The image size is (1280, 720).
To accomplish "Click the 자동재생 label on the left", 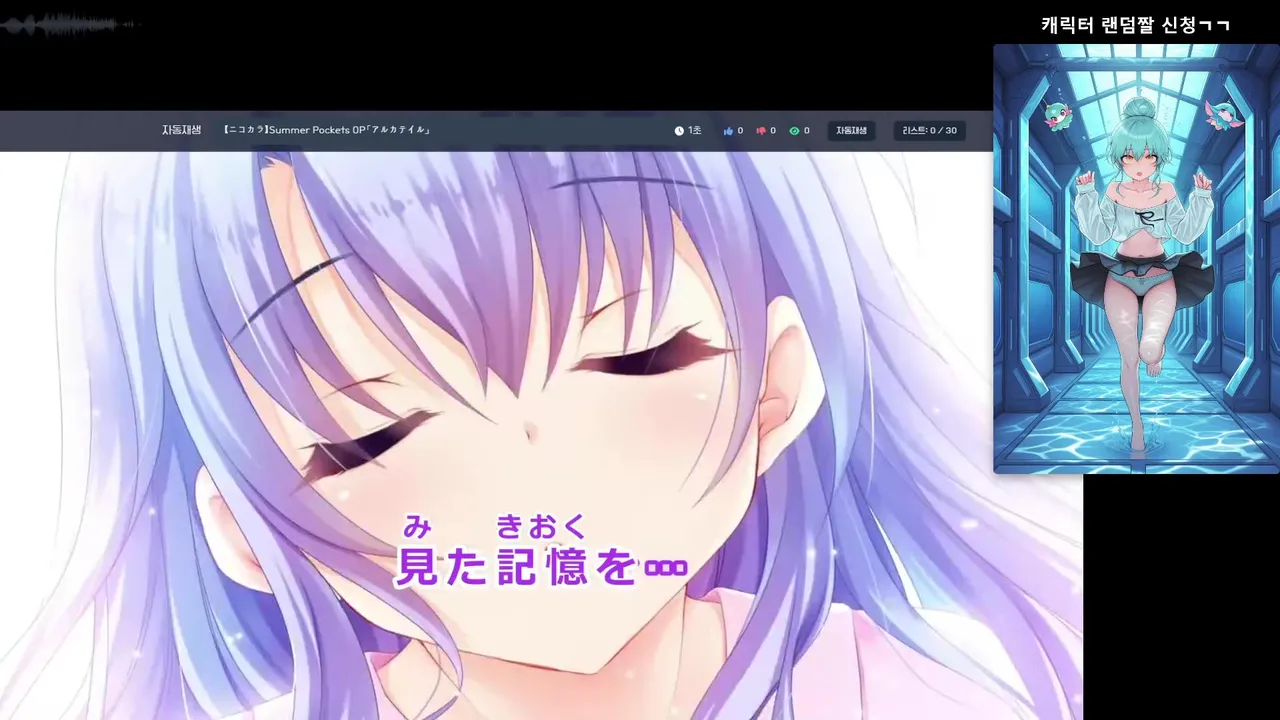I will coord(182,130).
